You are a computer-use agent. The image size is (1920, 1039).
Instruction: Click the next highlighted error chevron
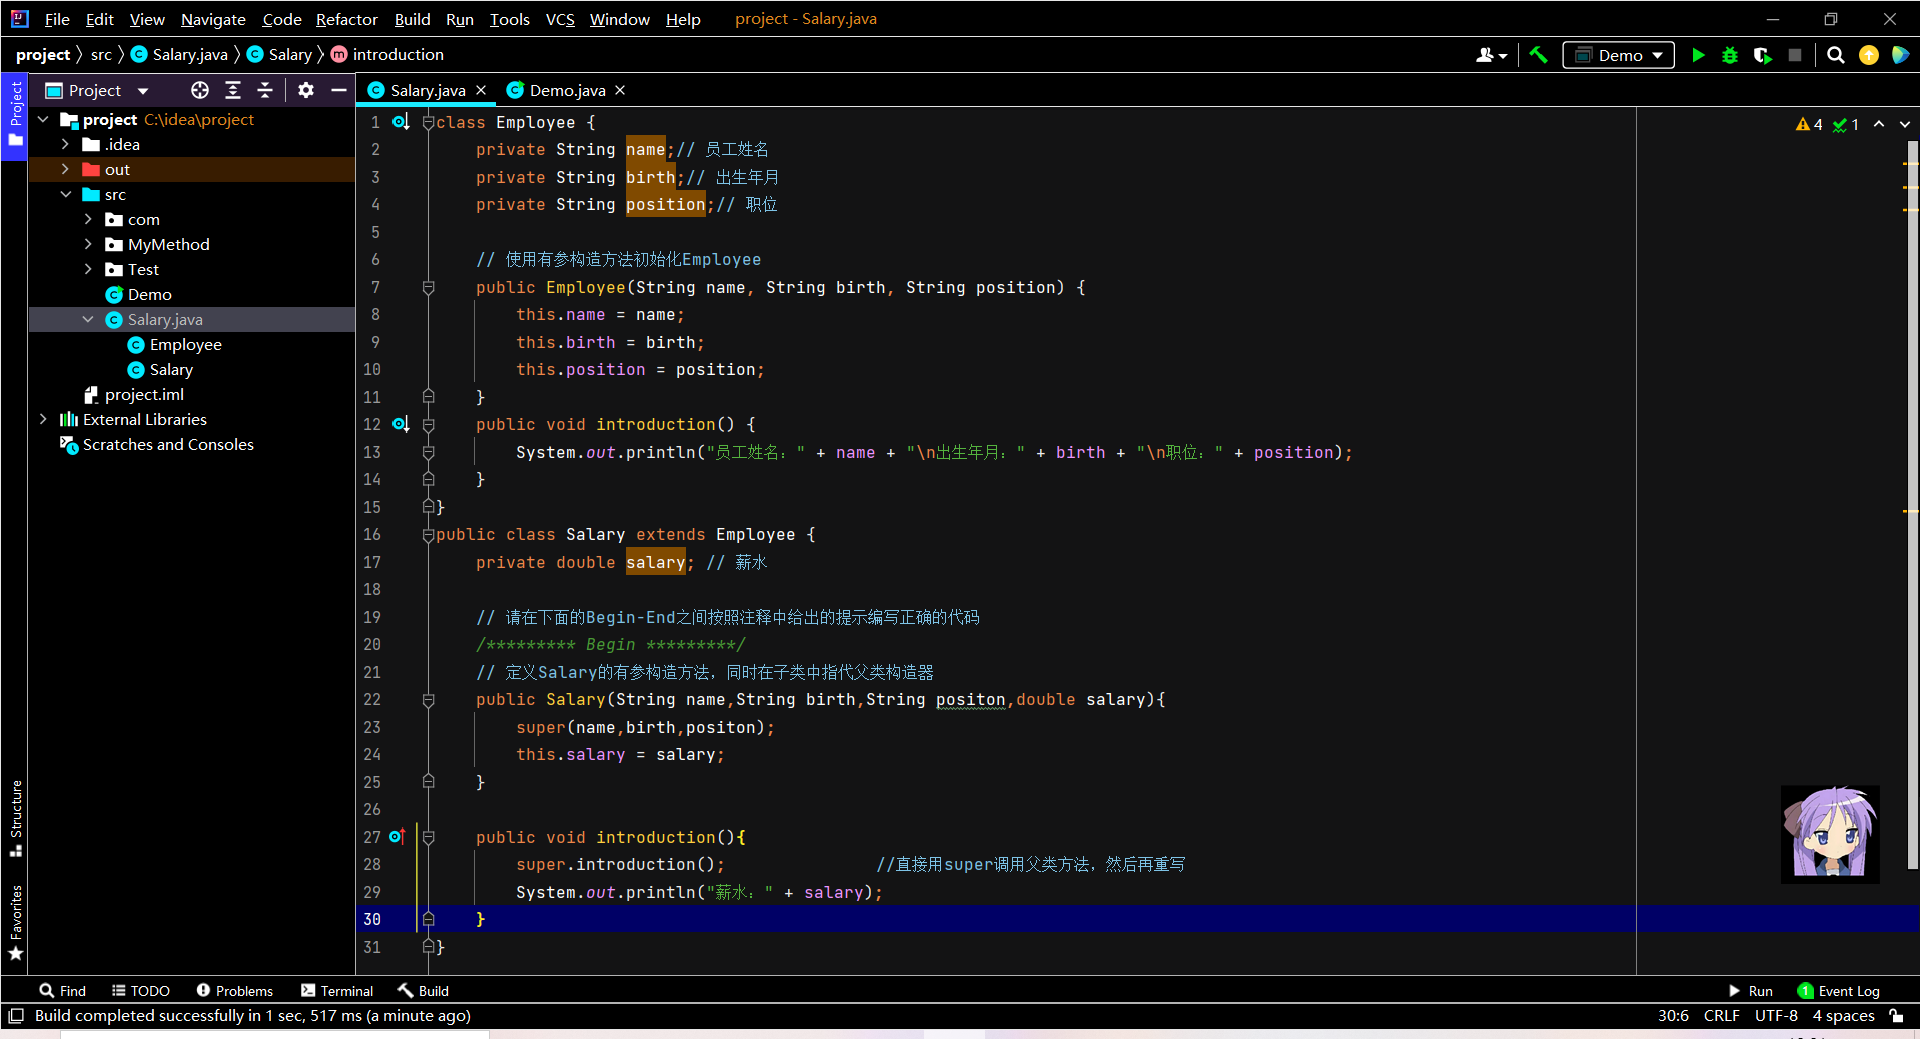click(1903, 124)
